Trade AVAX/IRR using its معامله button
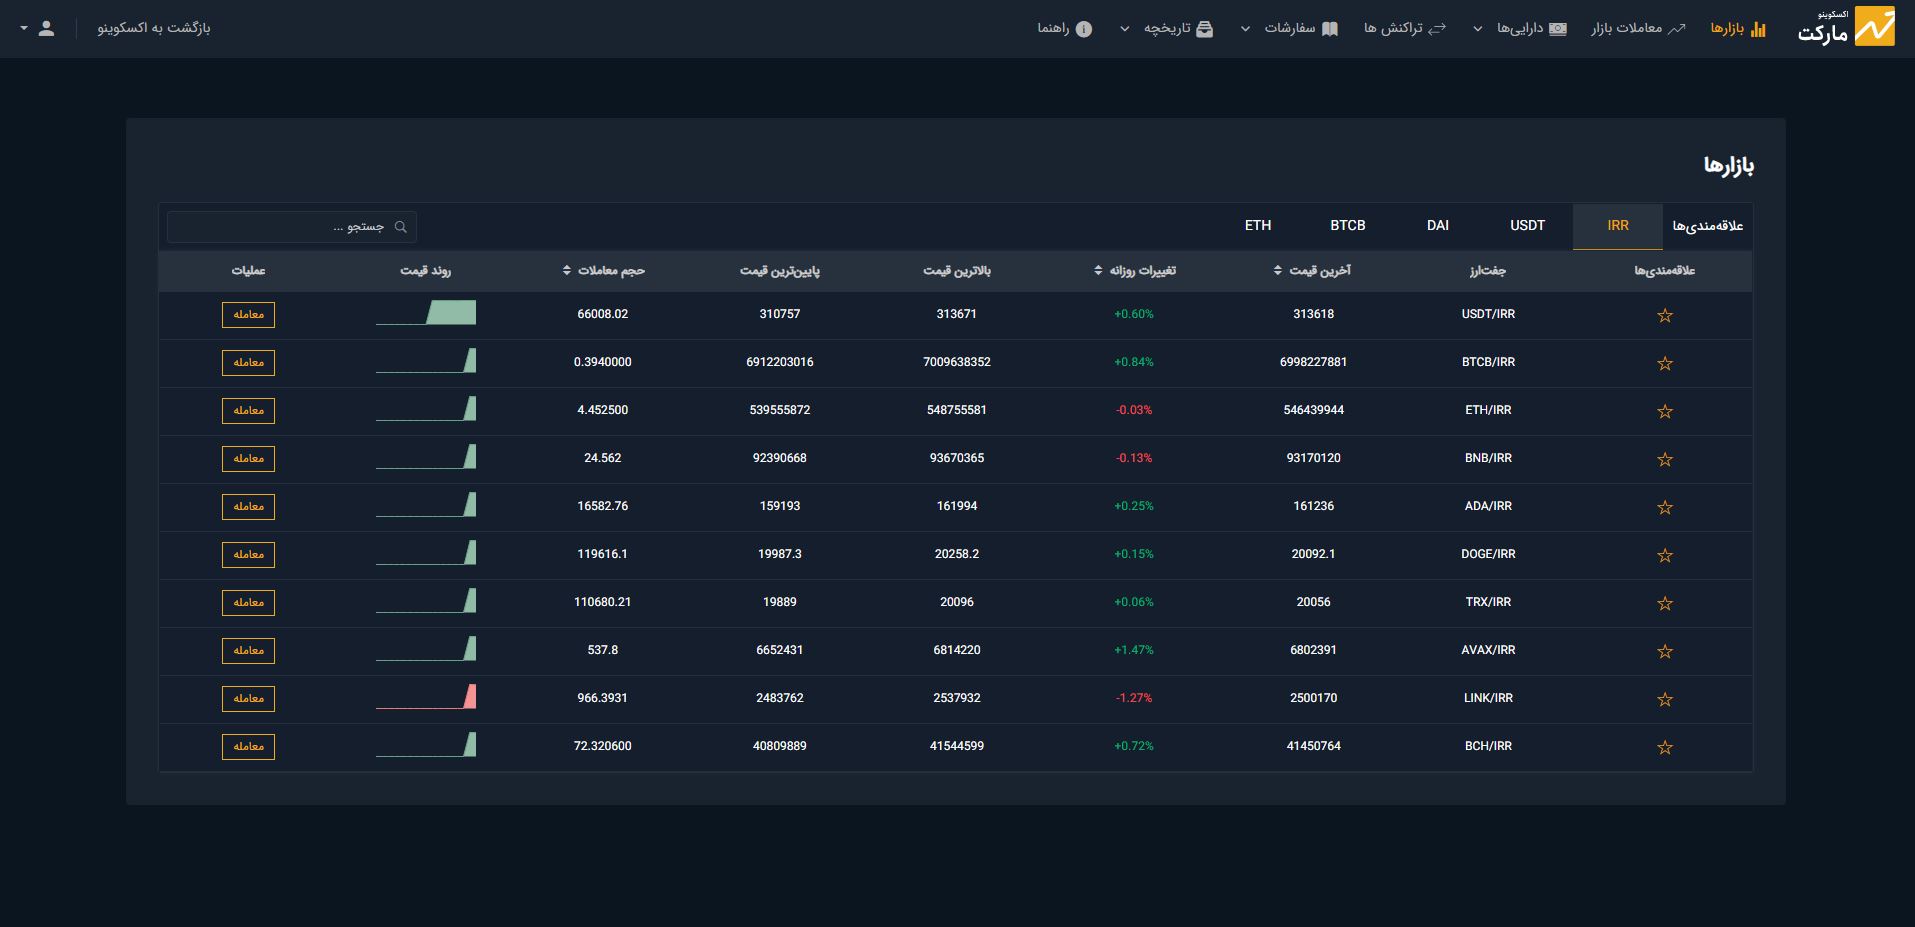 pos(248,651)
